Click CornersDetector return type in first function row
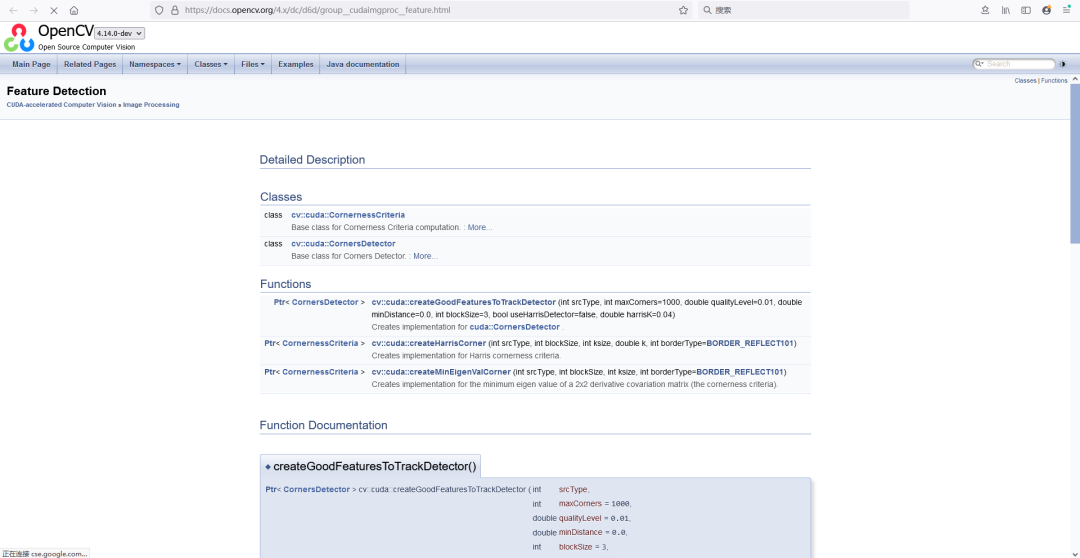Screen dimensions: 1080x558 click(325, 302)
